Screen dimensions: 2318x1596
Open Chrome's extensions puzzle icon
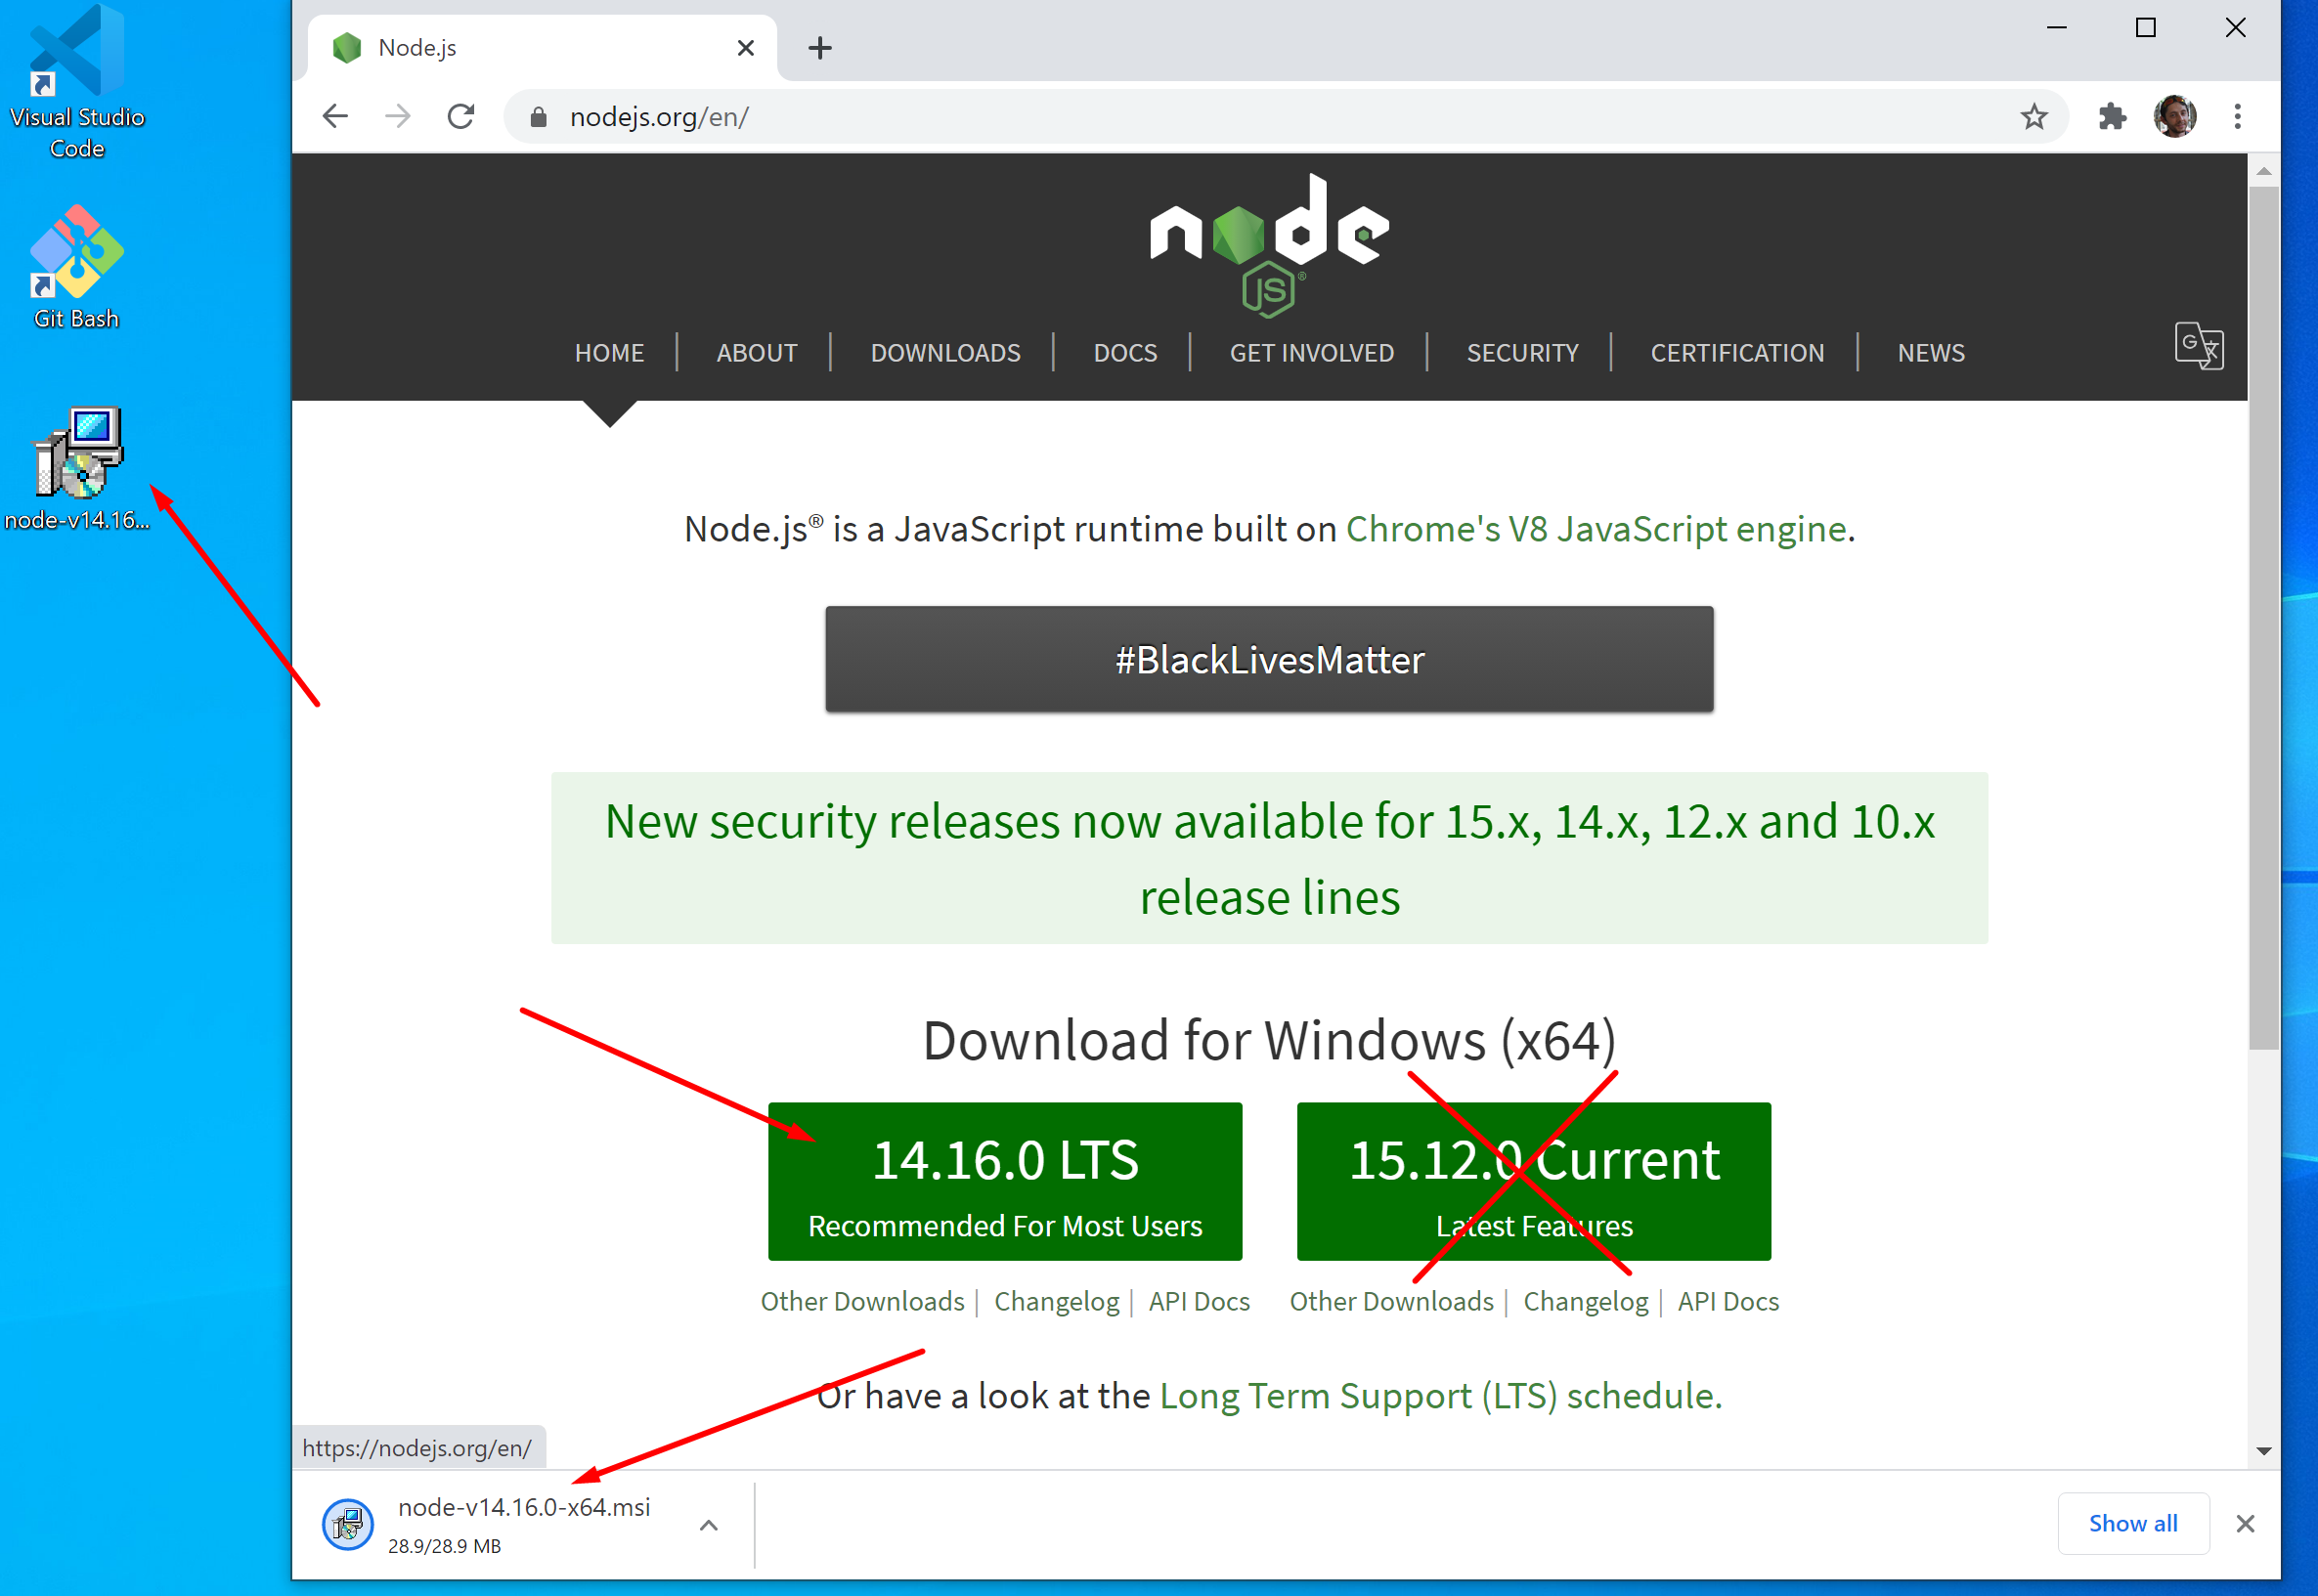coord(2112,117)
